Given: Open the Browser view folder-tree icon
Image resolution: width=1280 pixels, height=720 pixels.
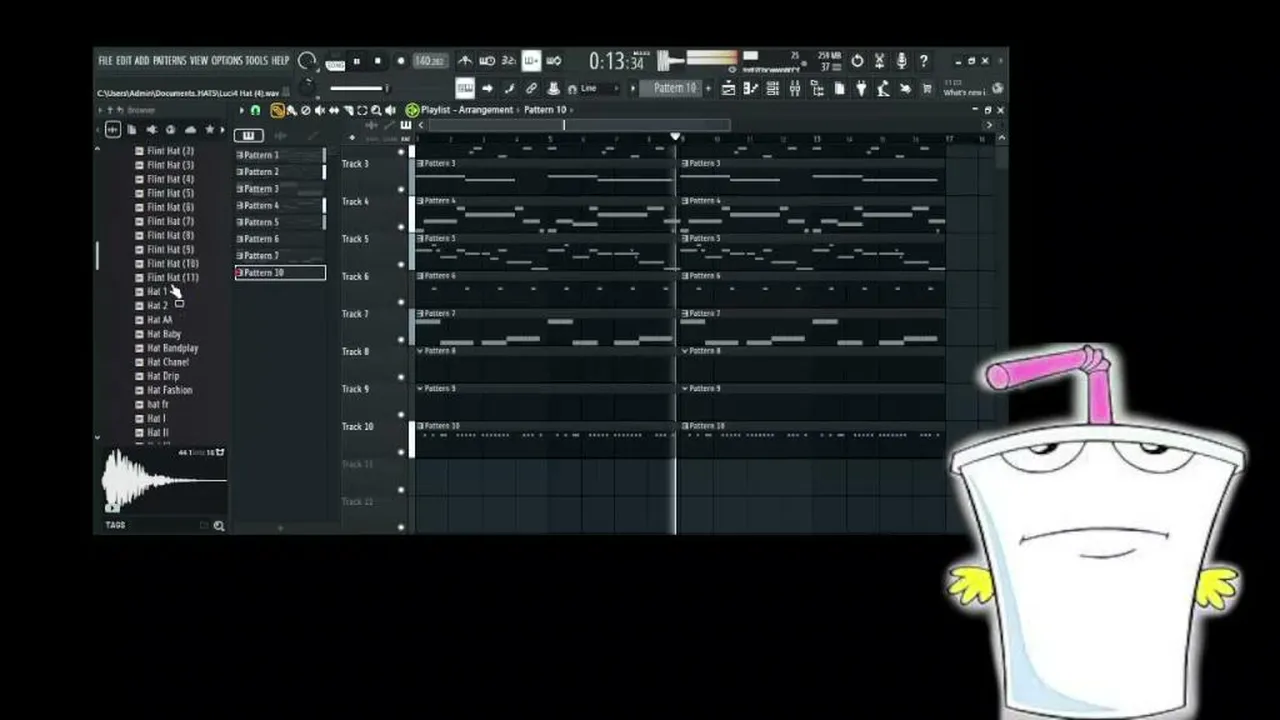Looking at the screenshot, I should [816, 89].
